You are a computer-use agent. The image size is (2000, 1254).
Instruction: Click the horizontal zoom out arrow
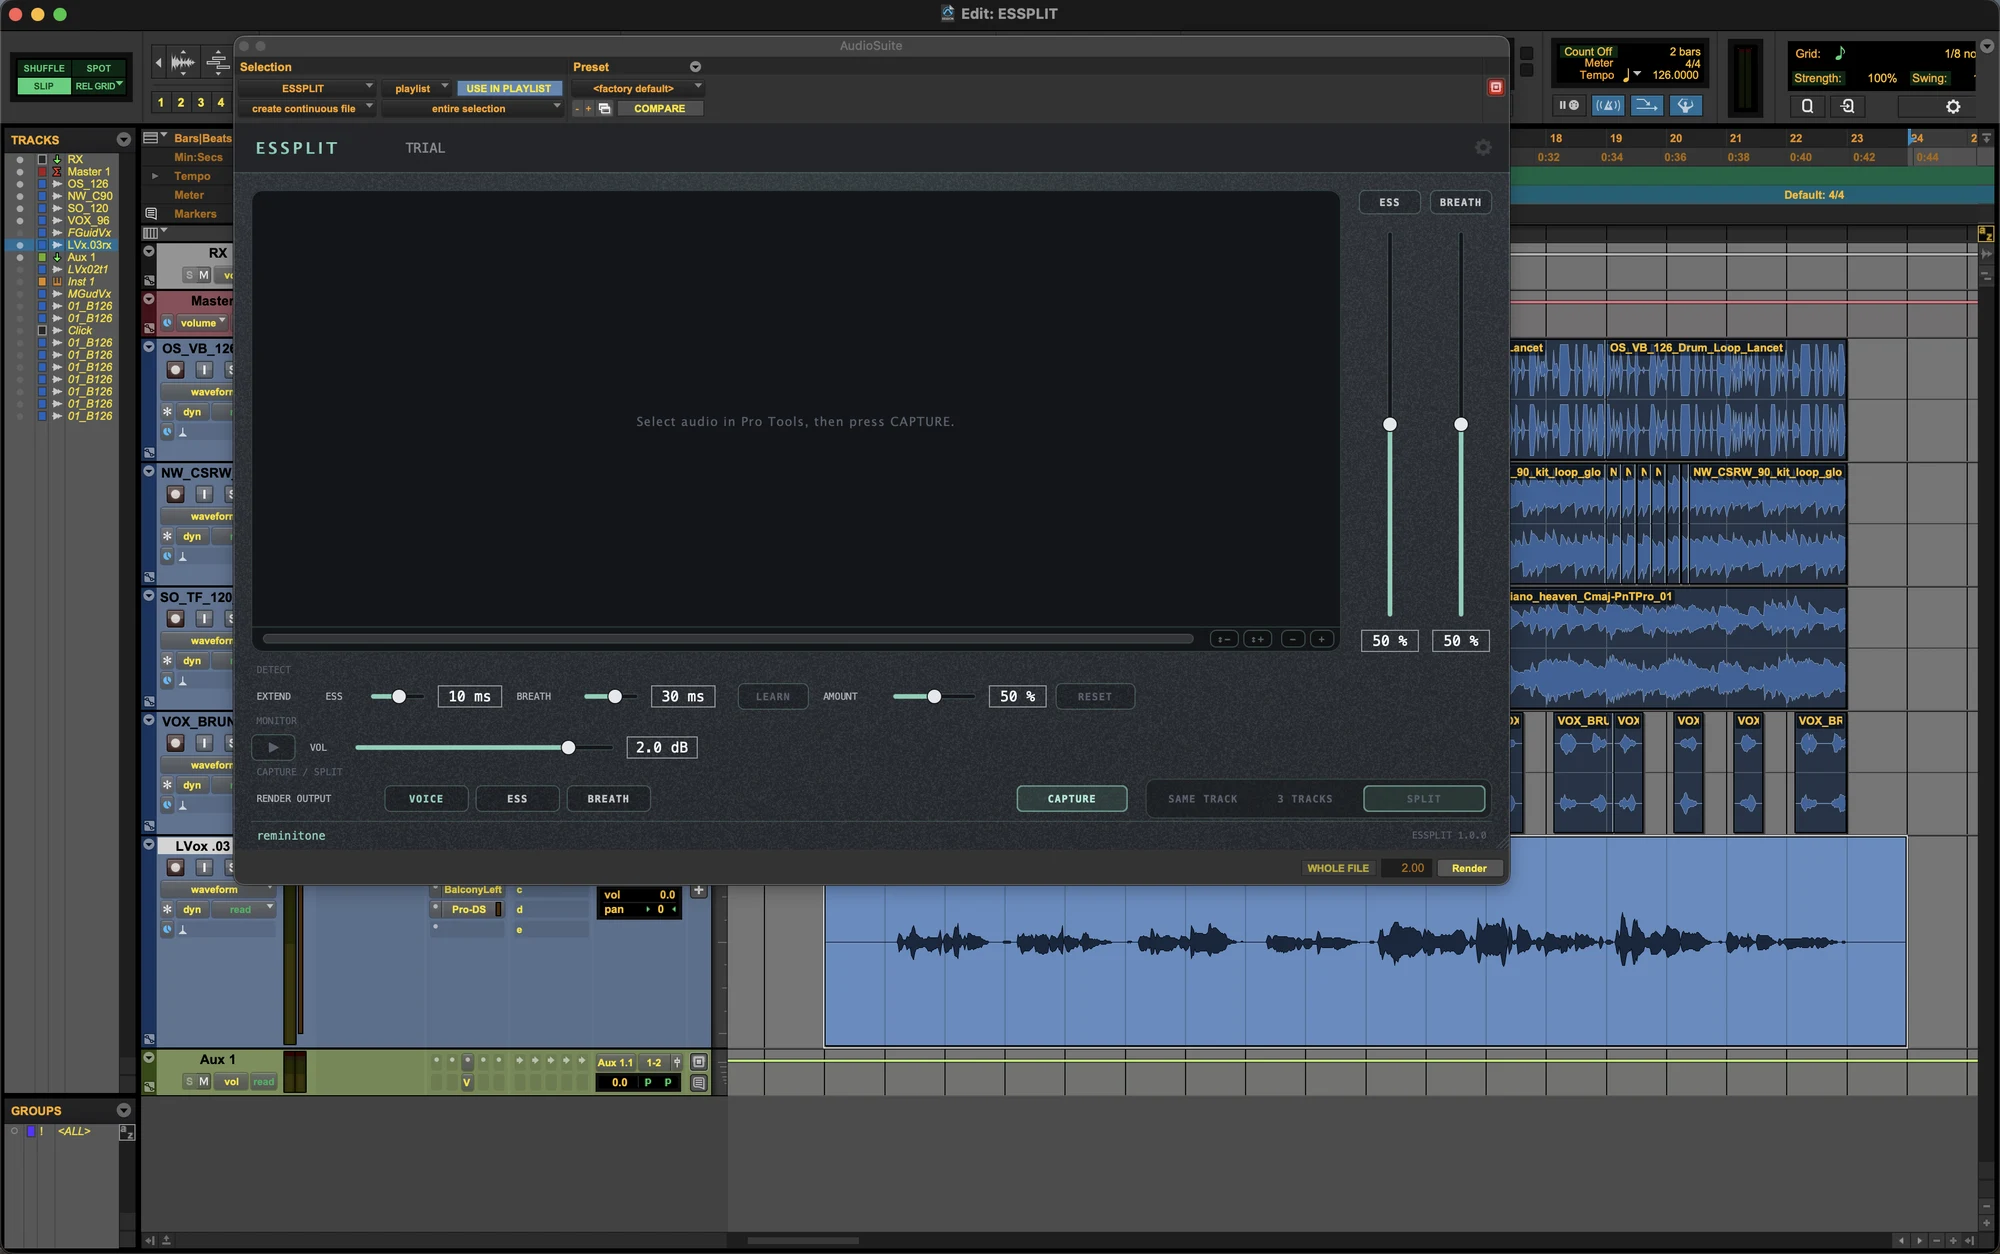point(158,63)
